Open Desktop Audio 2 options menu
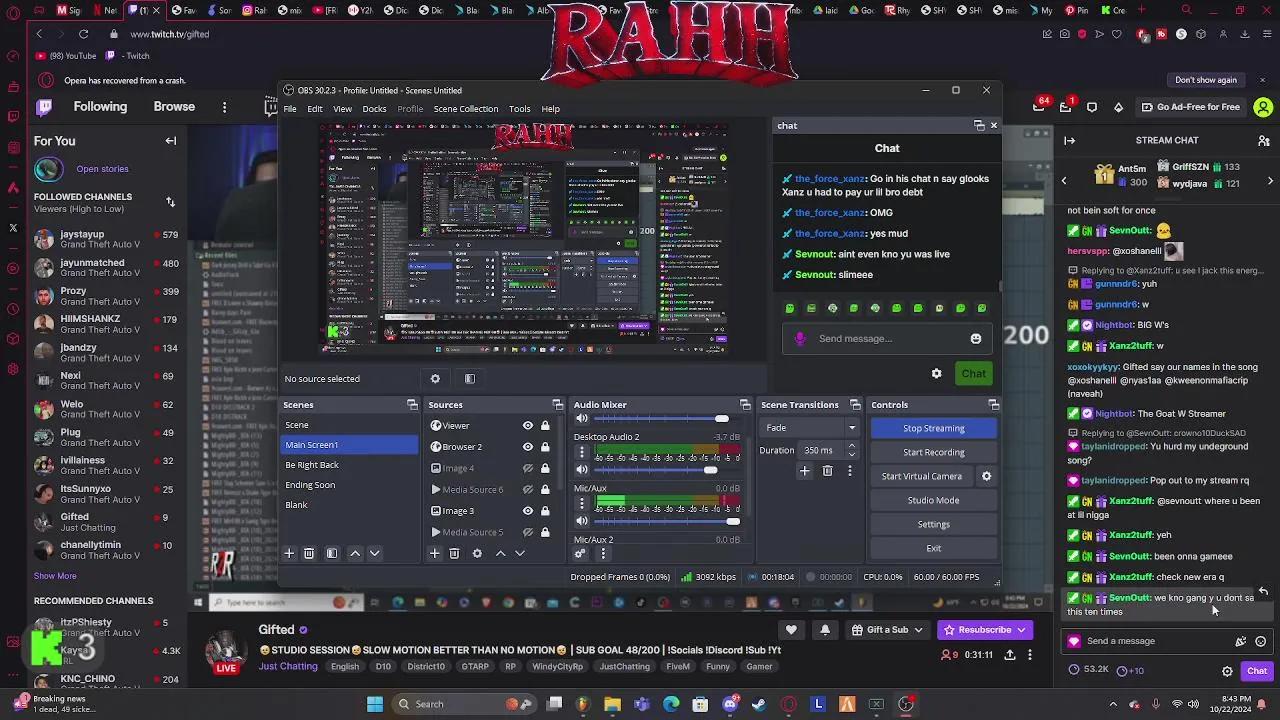The image size is (1280, 720). coord(582,453)
